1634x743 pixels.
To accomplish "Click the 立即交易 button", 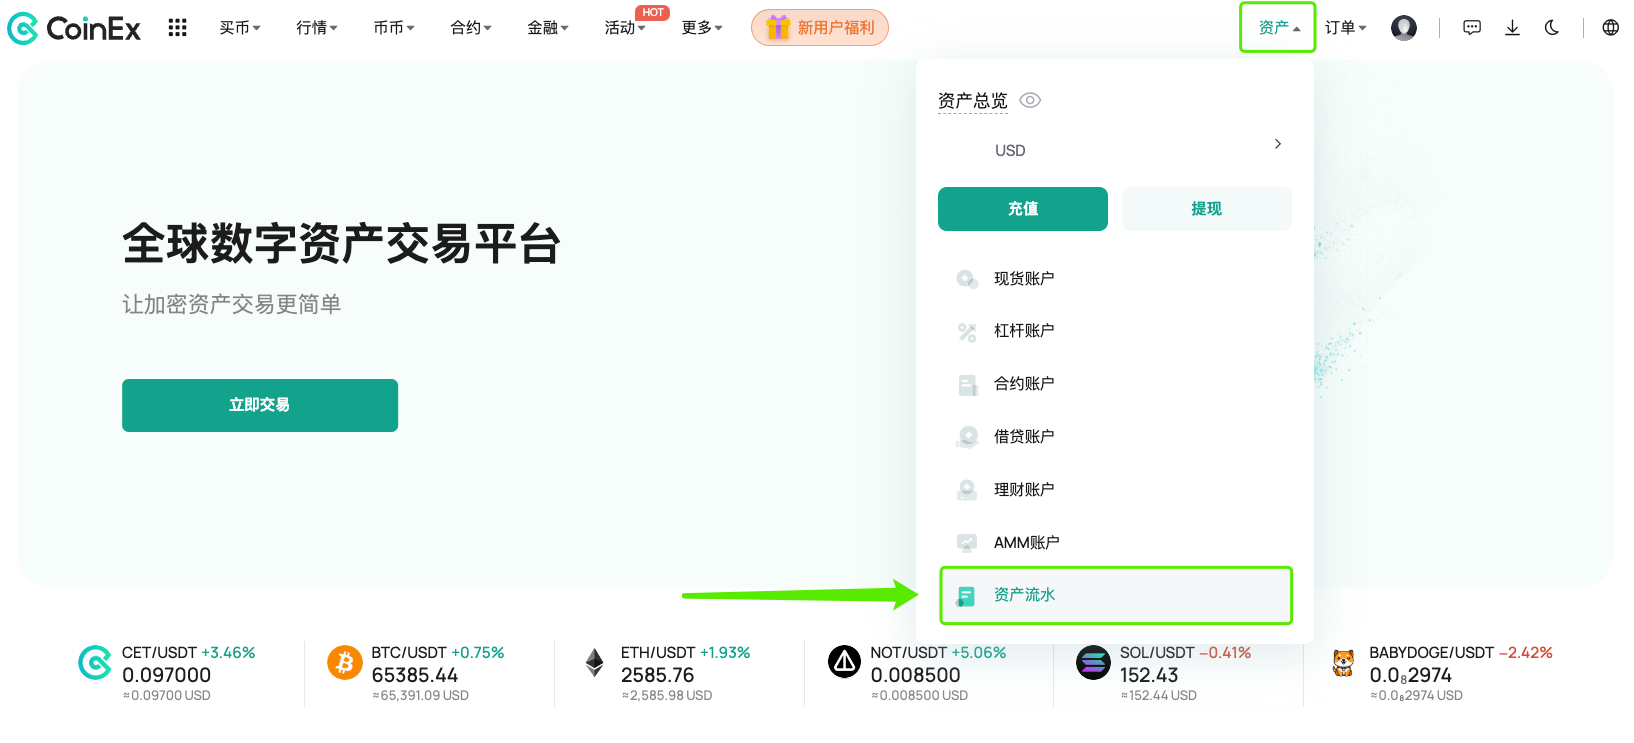I will click(x=260, y=405).
